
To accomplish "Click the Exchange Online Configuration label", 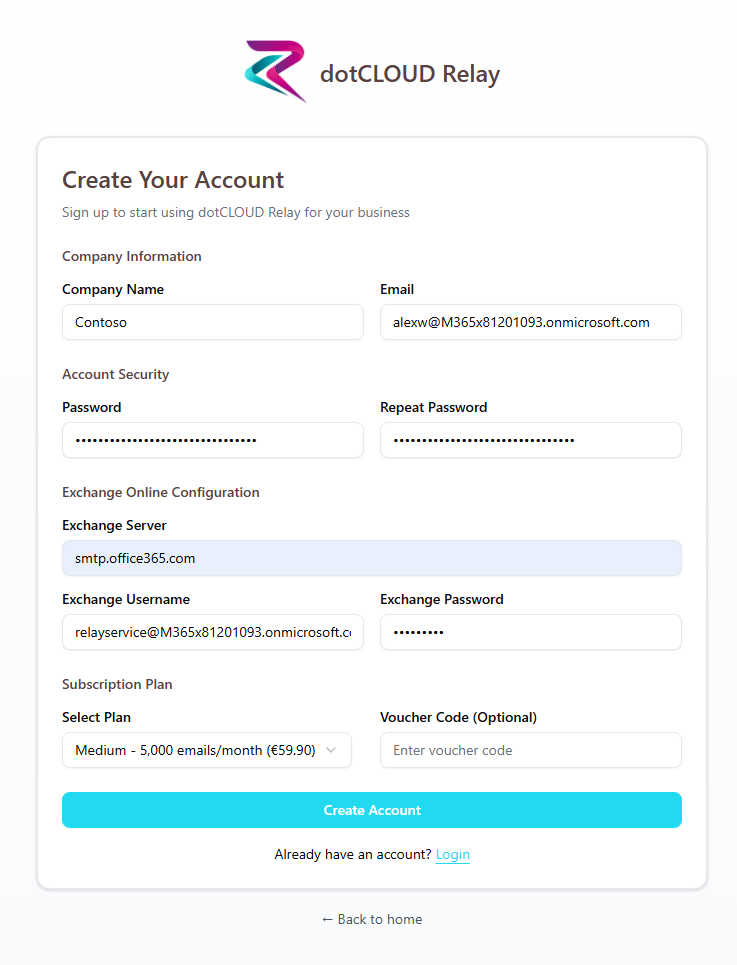I will pyautogui.click(x=160, y=492).
